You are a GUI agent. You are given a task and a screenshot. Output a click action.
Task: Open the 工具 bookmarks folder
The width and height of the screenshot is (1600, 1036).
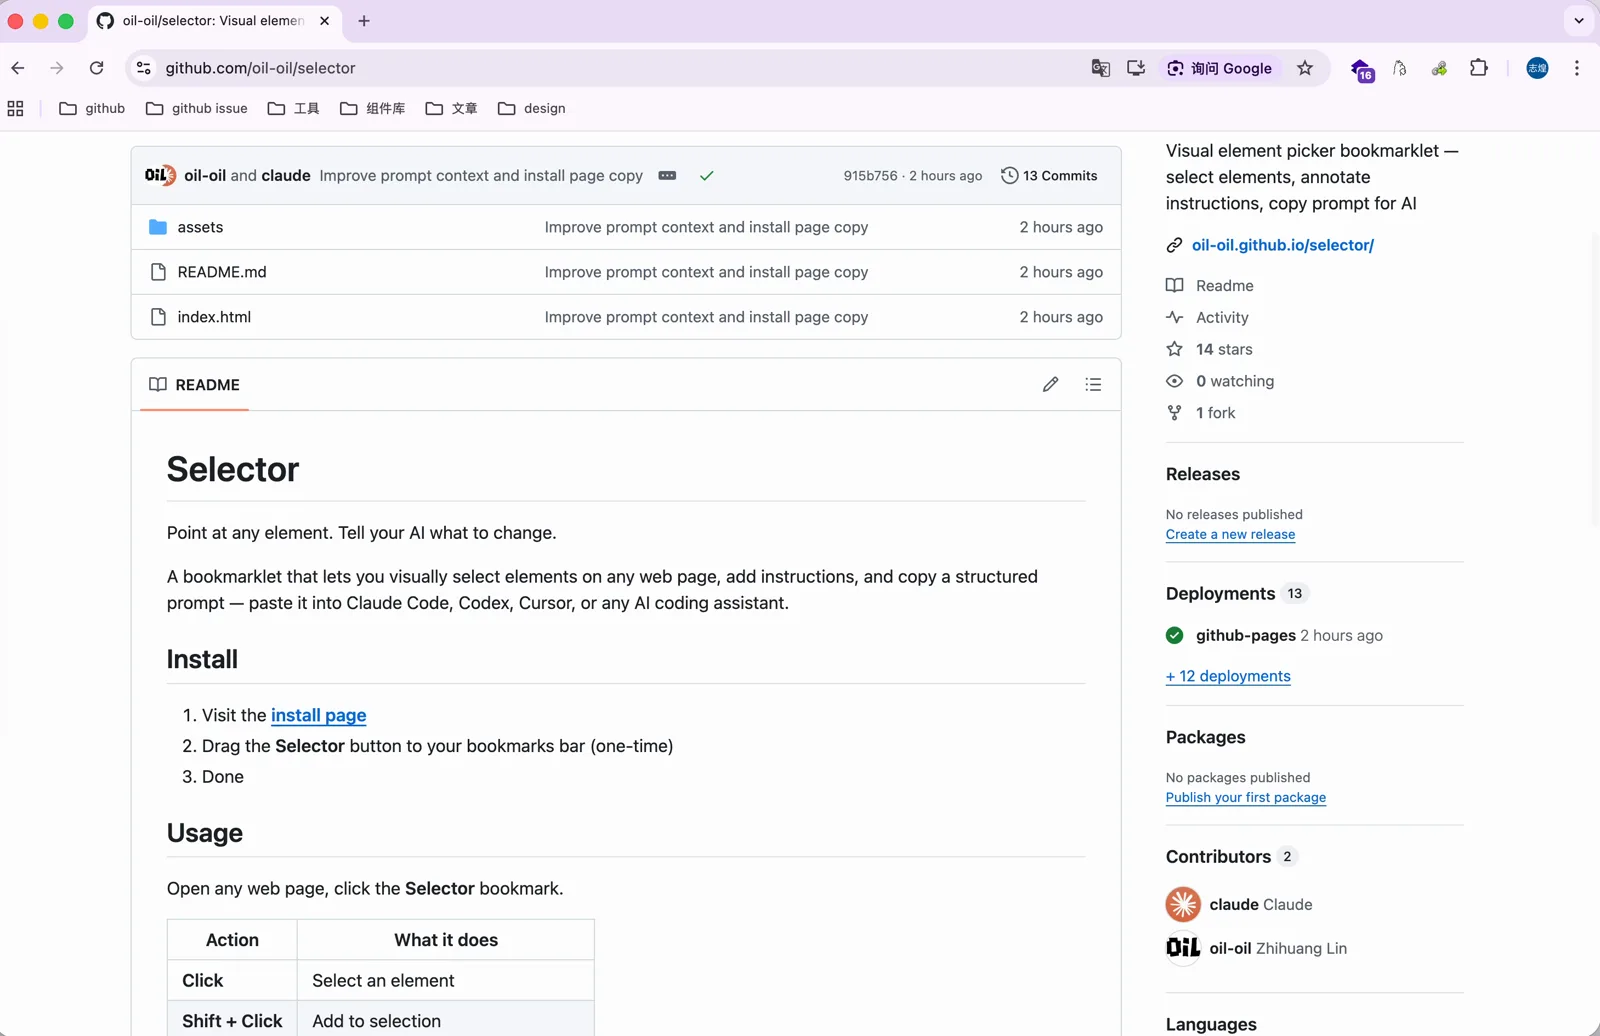[x=294, y=108]
